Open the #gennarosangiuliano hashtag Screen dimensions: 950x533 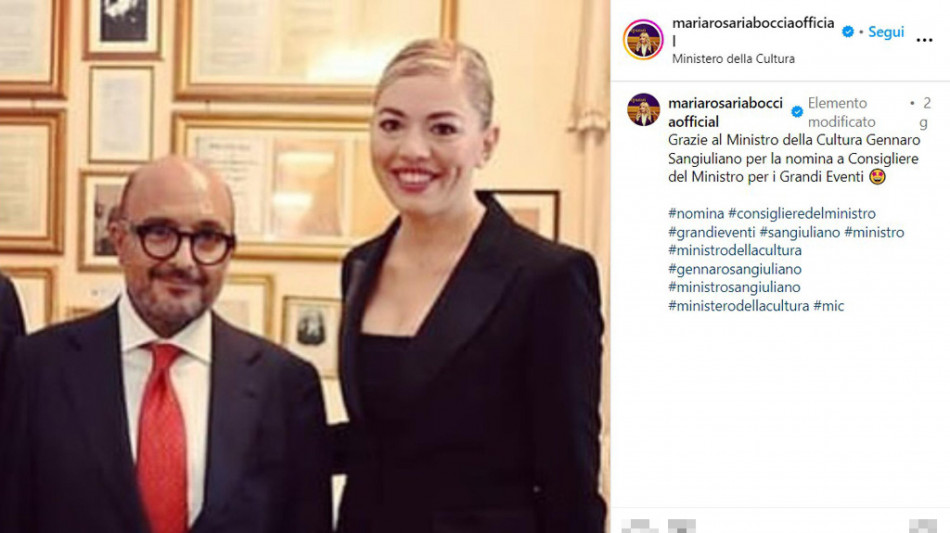(734, 269)
